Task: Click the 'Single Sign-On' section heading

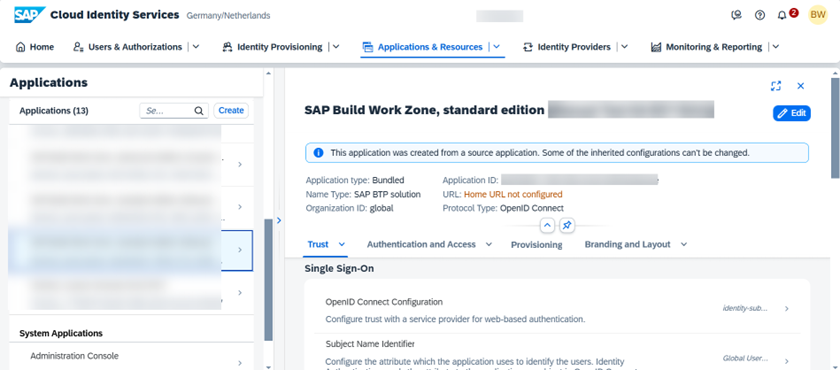Action: pos(339,269)
